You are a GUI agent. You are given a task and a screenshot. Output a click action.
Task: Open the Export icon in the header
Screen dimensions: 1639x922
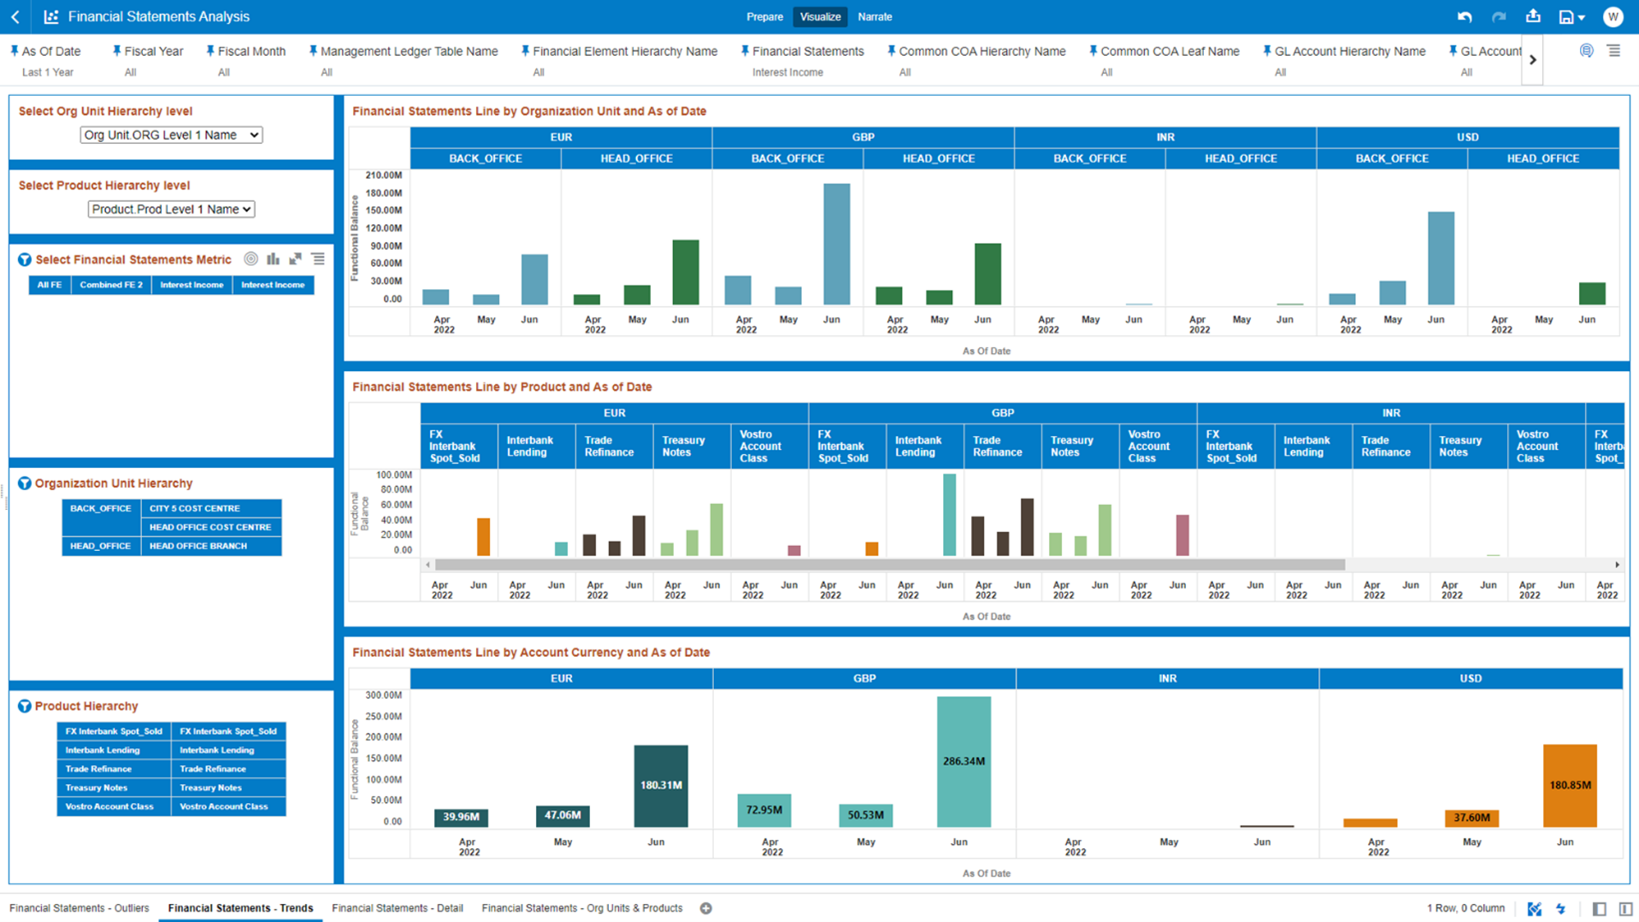pos(1534,16)
